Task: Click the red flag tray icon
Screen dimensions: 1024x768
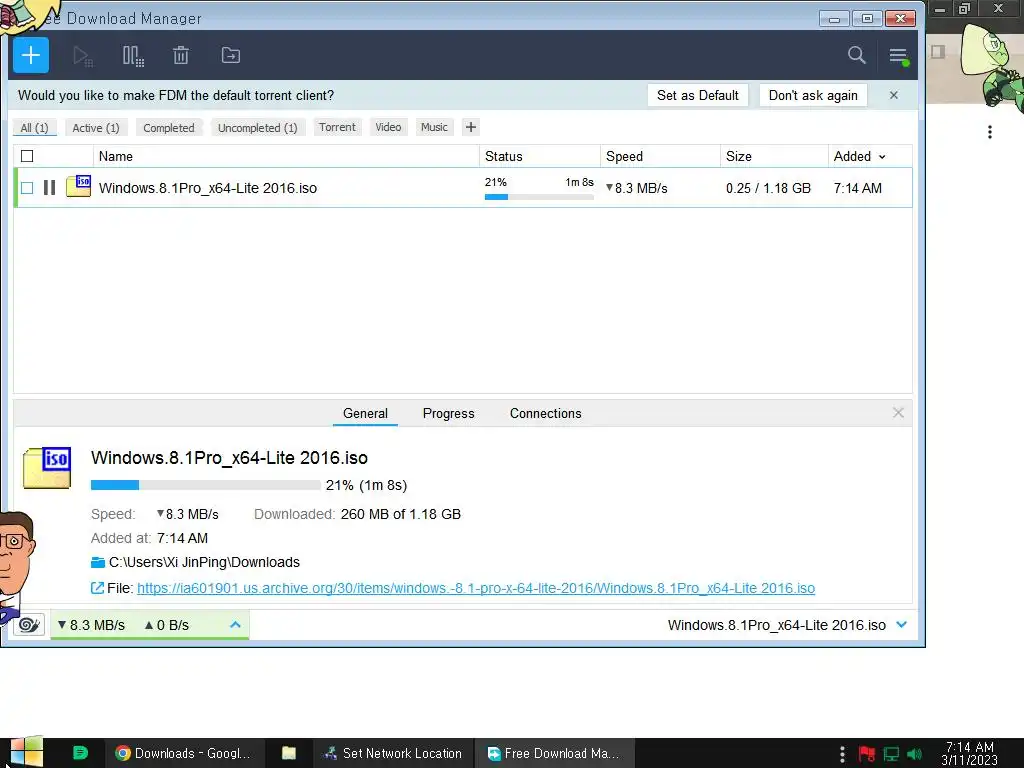Action: 867,754
